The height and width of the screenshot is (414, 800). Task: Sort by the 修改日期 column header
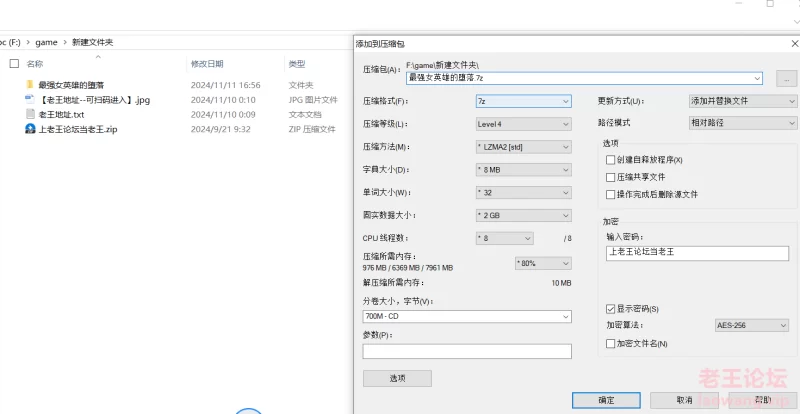(207, 64)
